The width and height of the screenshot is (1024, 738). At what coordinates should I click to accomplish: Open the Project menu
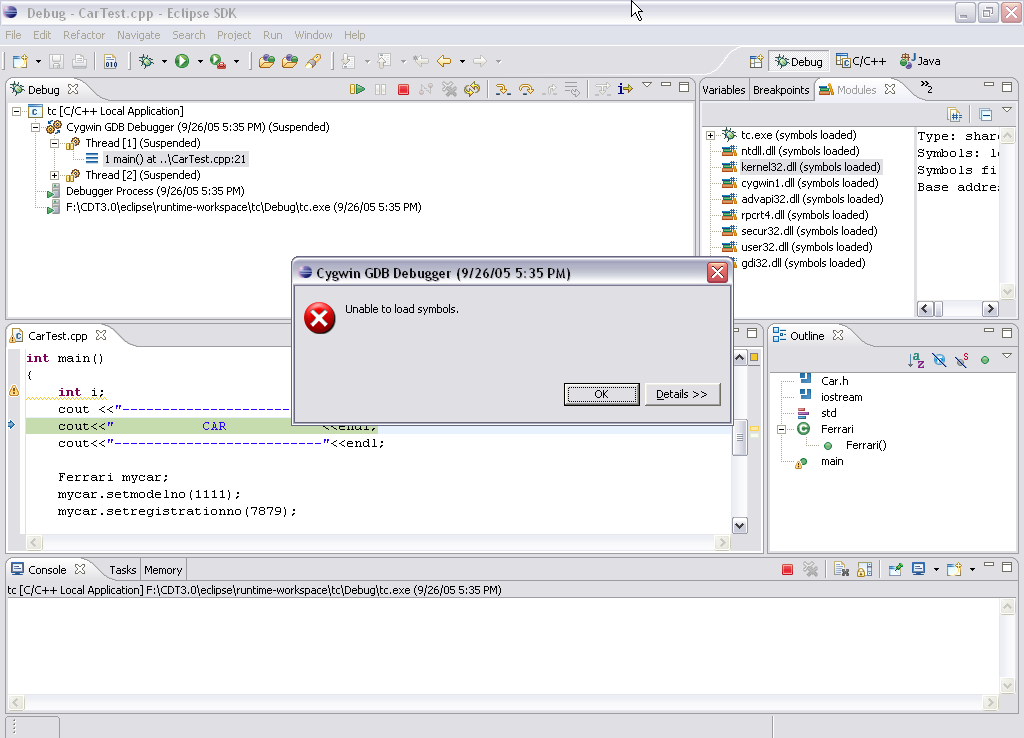tap(234, 35)
